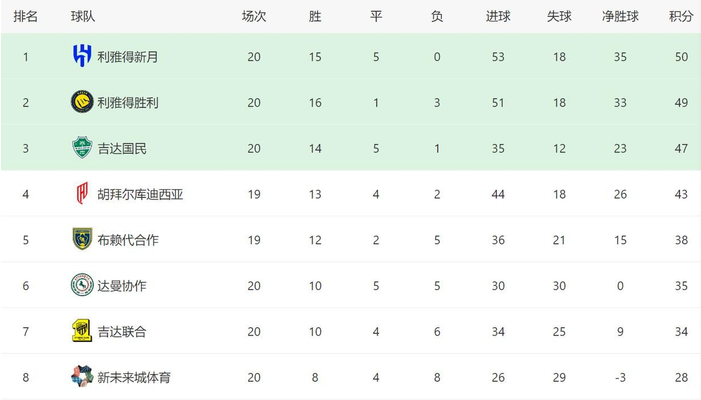Sort by the 积分 column header

pos(681,16)
